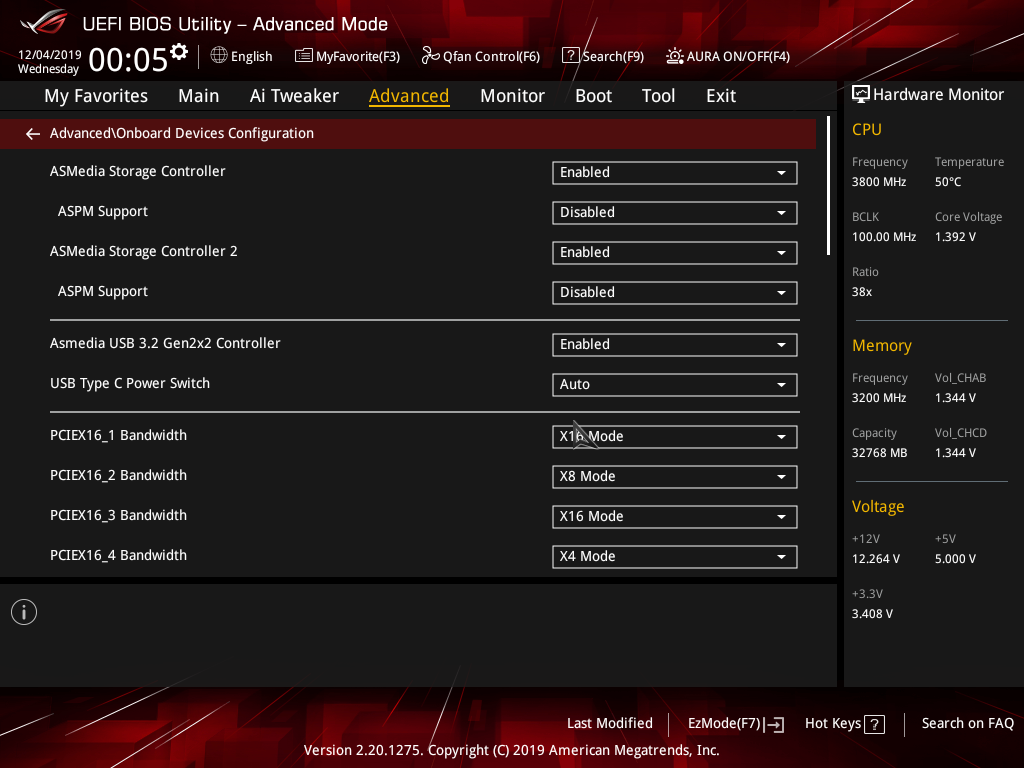Click Hot Keys label
Image resolution: width=1024 pixels, height=768 pixels.
833,723
